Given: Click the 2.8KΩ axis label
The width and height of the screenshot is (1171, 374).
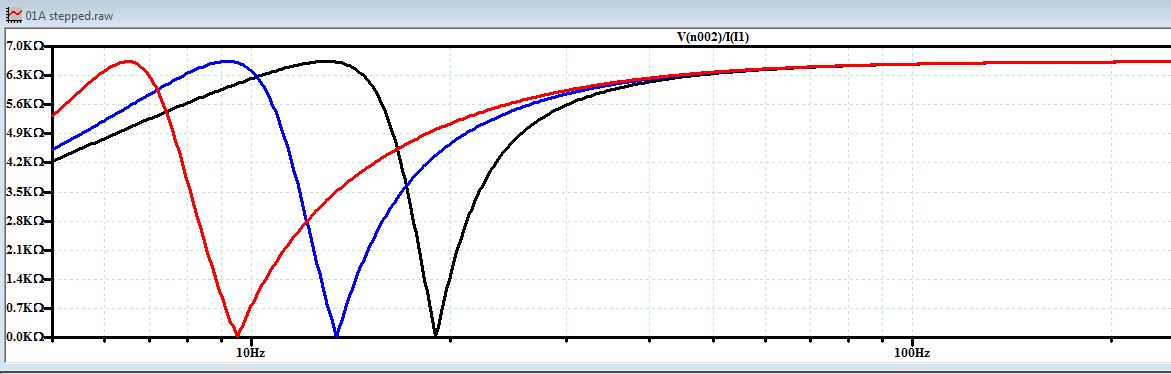Looking at the screenshot, I should click(x=24, y=221).
